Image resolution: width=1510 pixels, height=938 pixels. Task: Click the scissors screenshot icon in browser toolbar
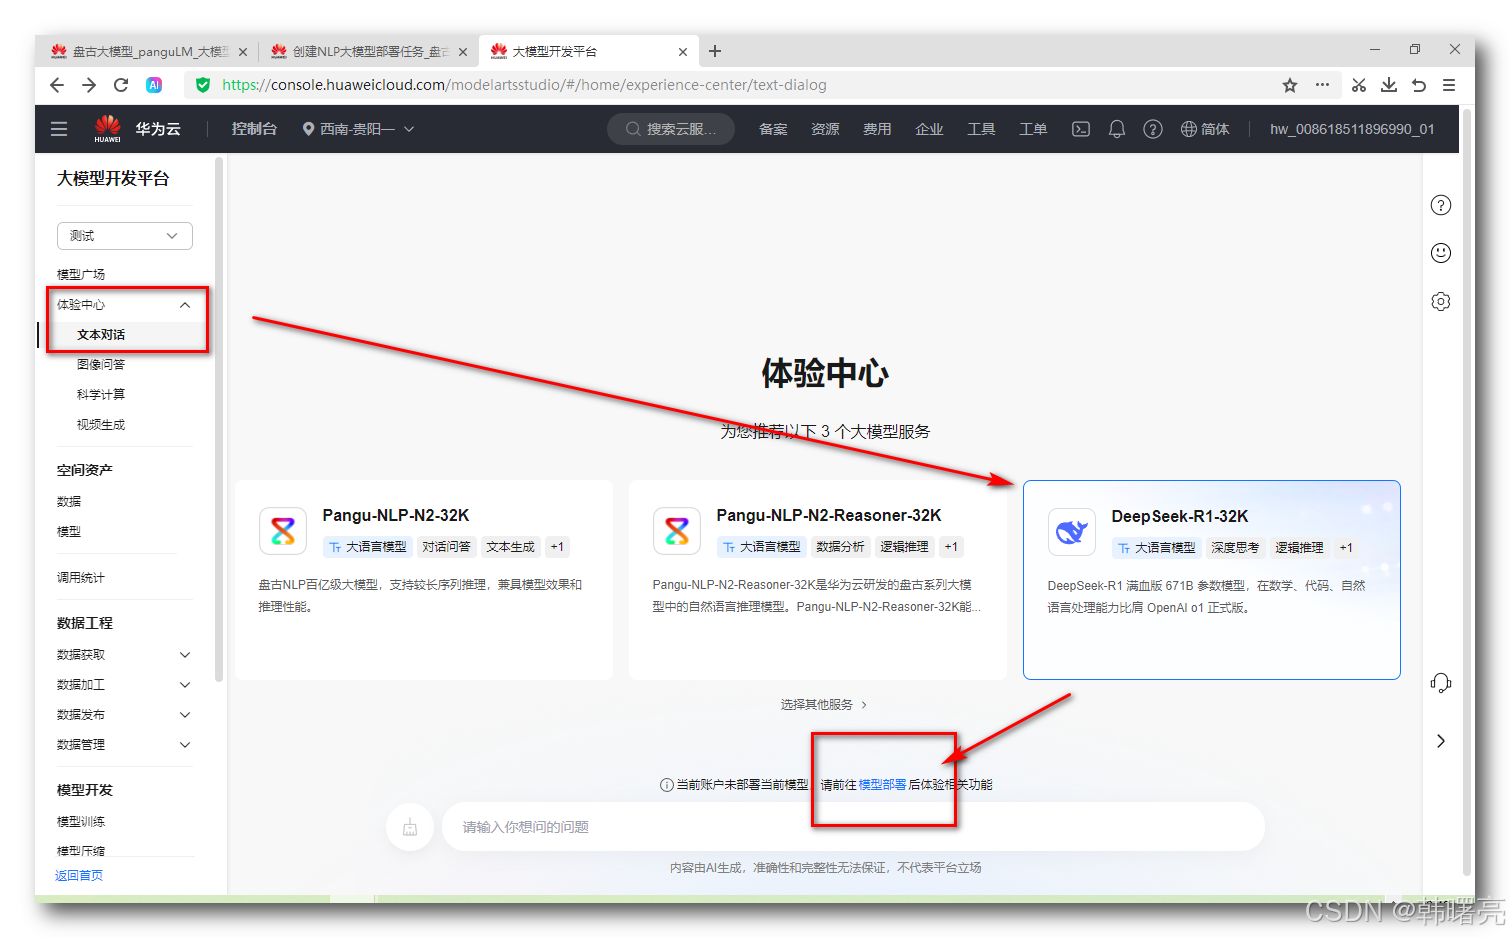point(1358,85)
